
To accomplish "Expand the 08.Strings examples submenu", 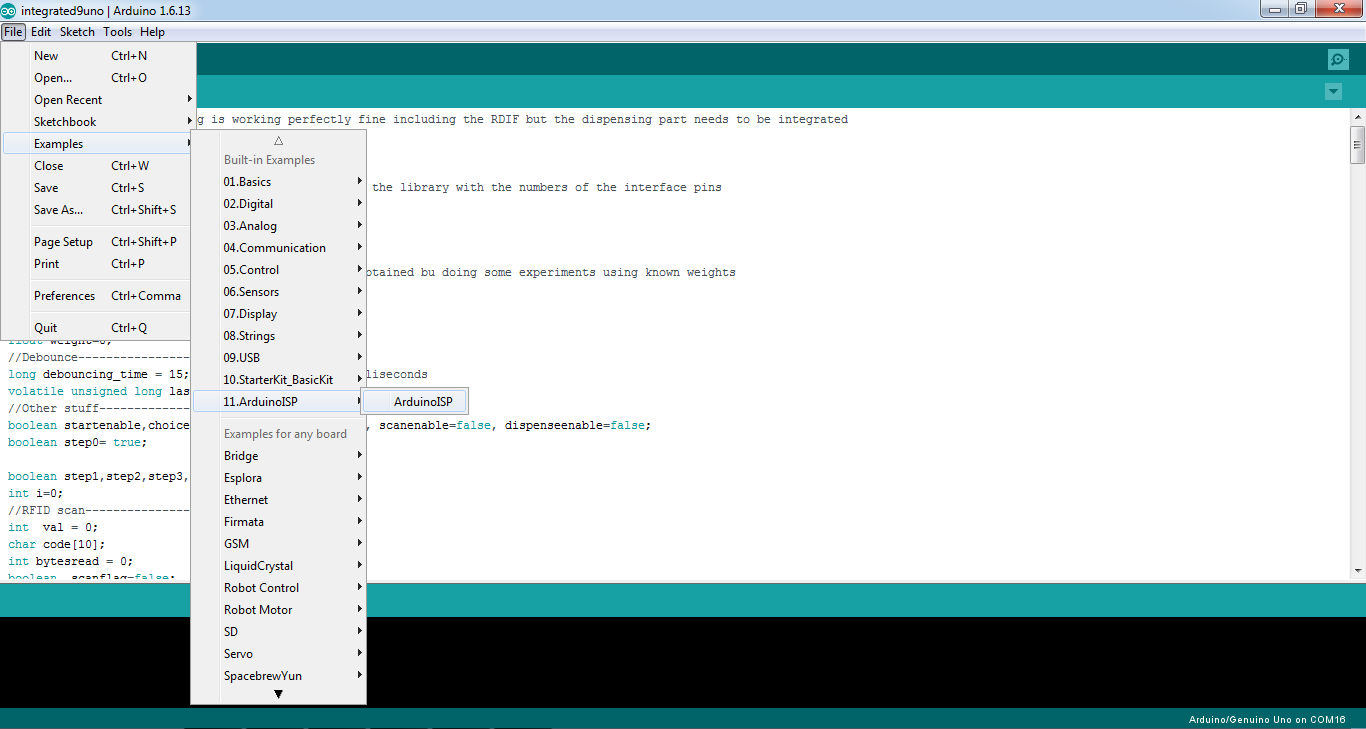I will coord(279,336).
